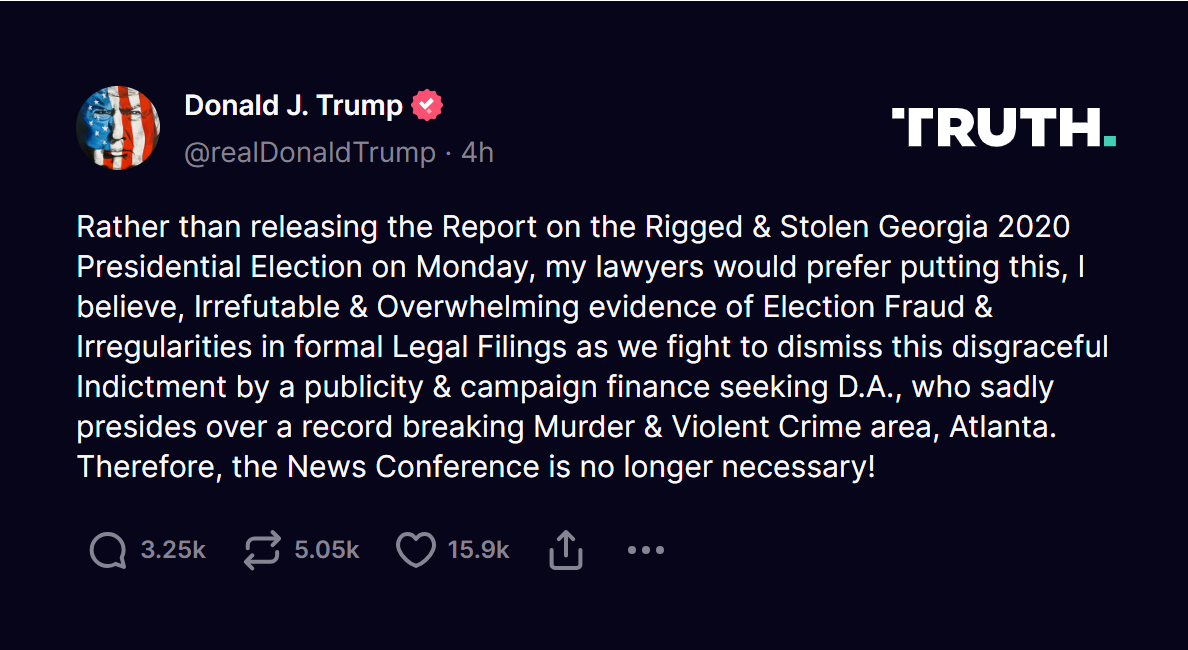The height and width of the screenshot is (650, 1188).
Task: Click the 4h post timestamp
Action: point(477,152)
